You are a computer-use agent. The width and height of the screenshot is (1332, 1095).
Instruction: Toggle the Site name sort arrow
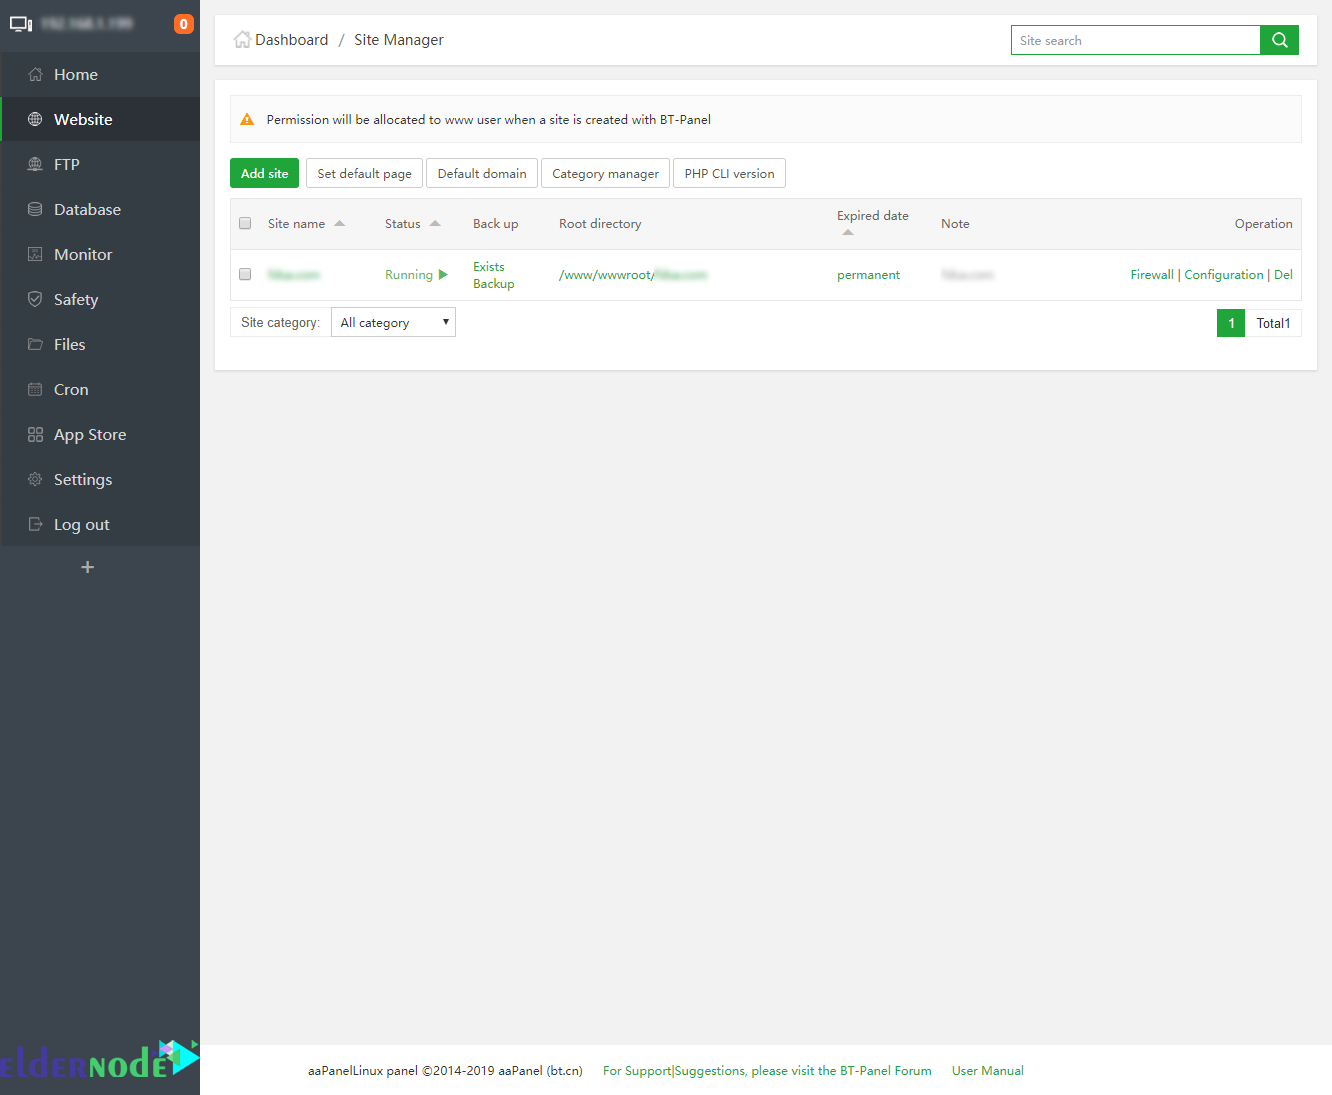pyautogui.click(x=339, y=223)
